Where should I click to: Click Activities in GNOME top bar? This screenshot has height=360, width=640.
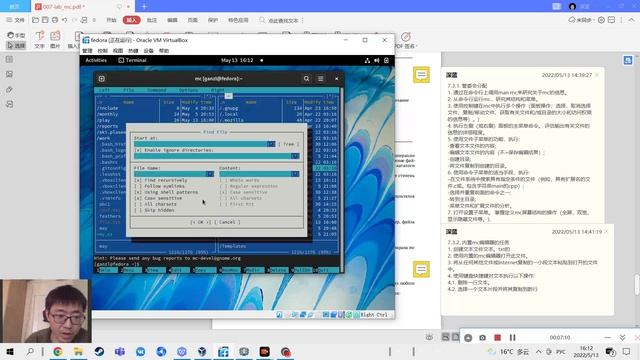click(96, 60)
